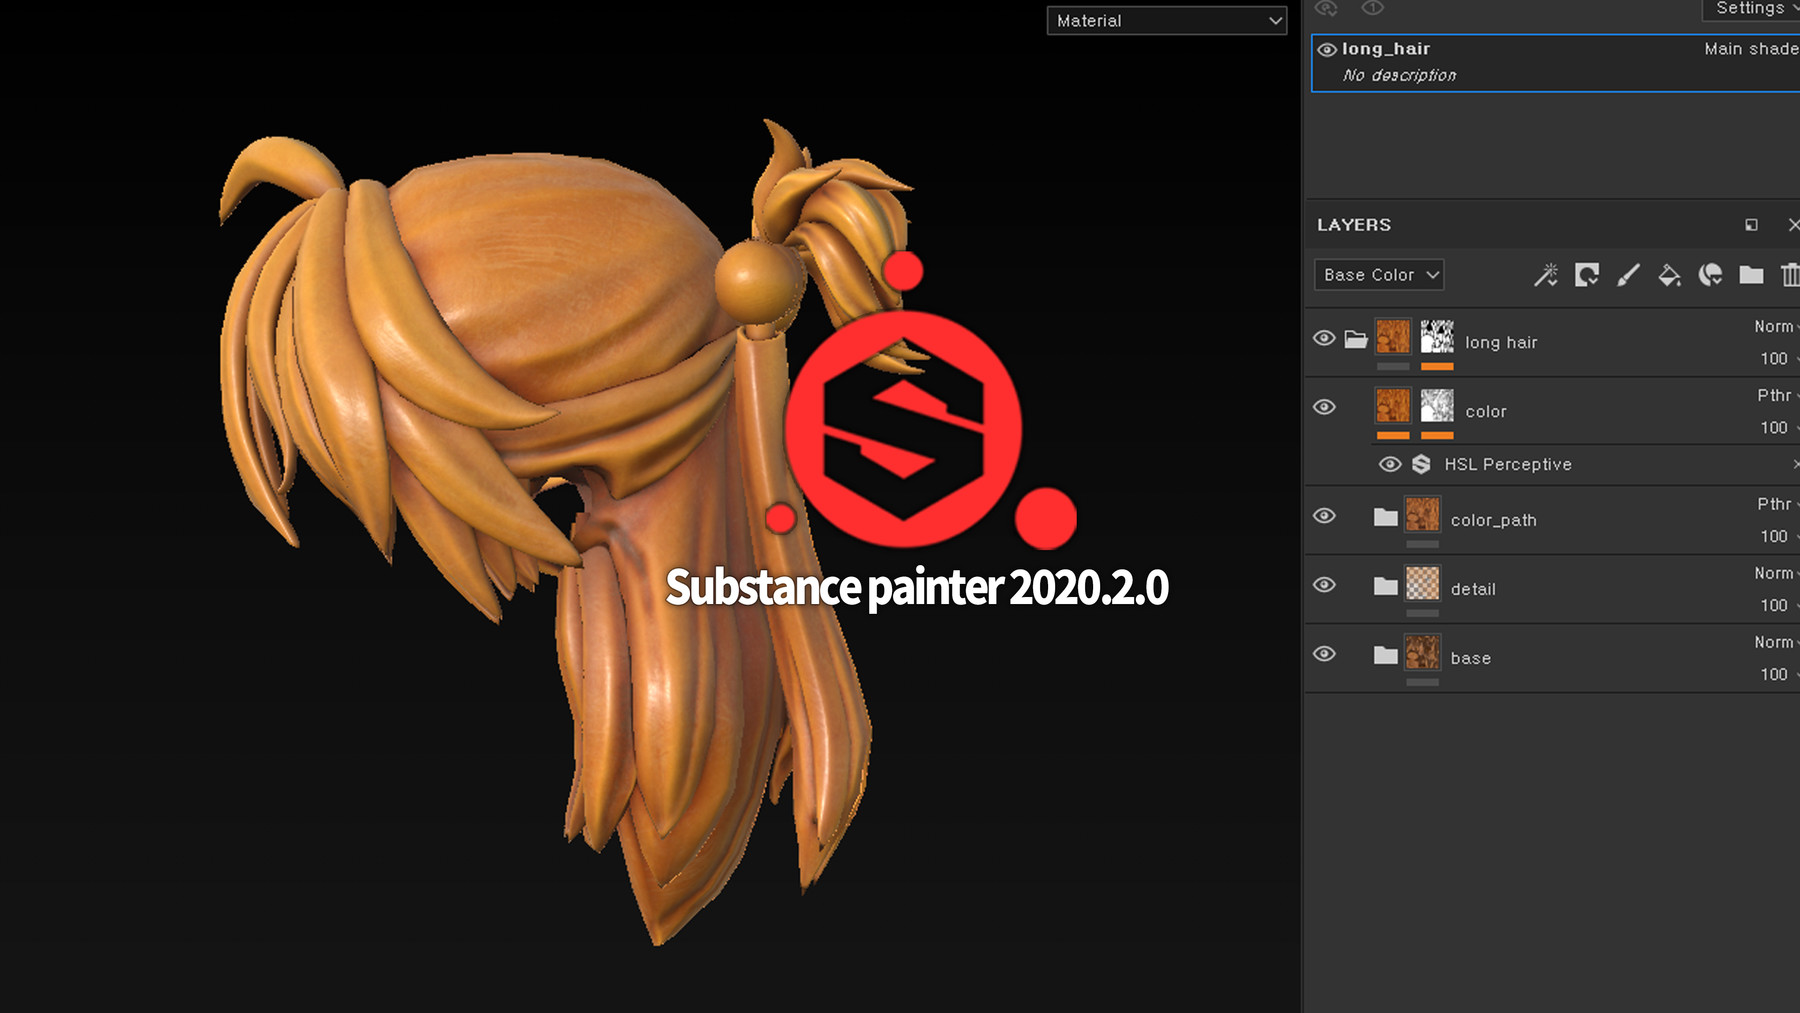Select color layer mask thumbnail
Viewport: 1800px width, 1013px height.
tap(1437, 406)
